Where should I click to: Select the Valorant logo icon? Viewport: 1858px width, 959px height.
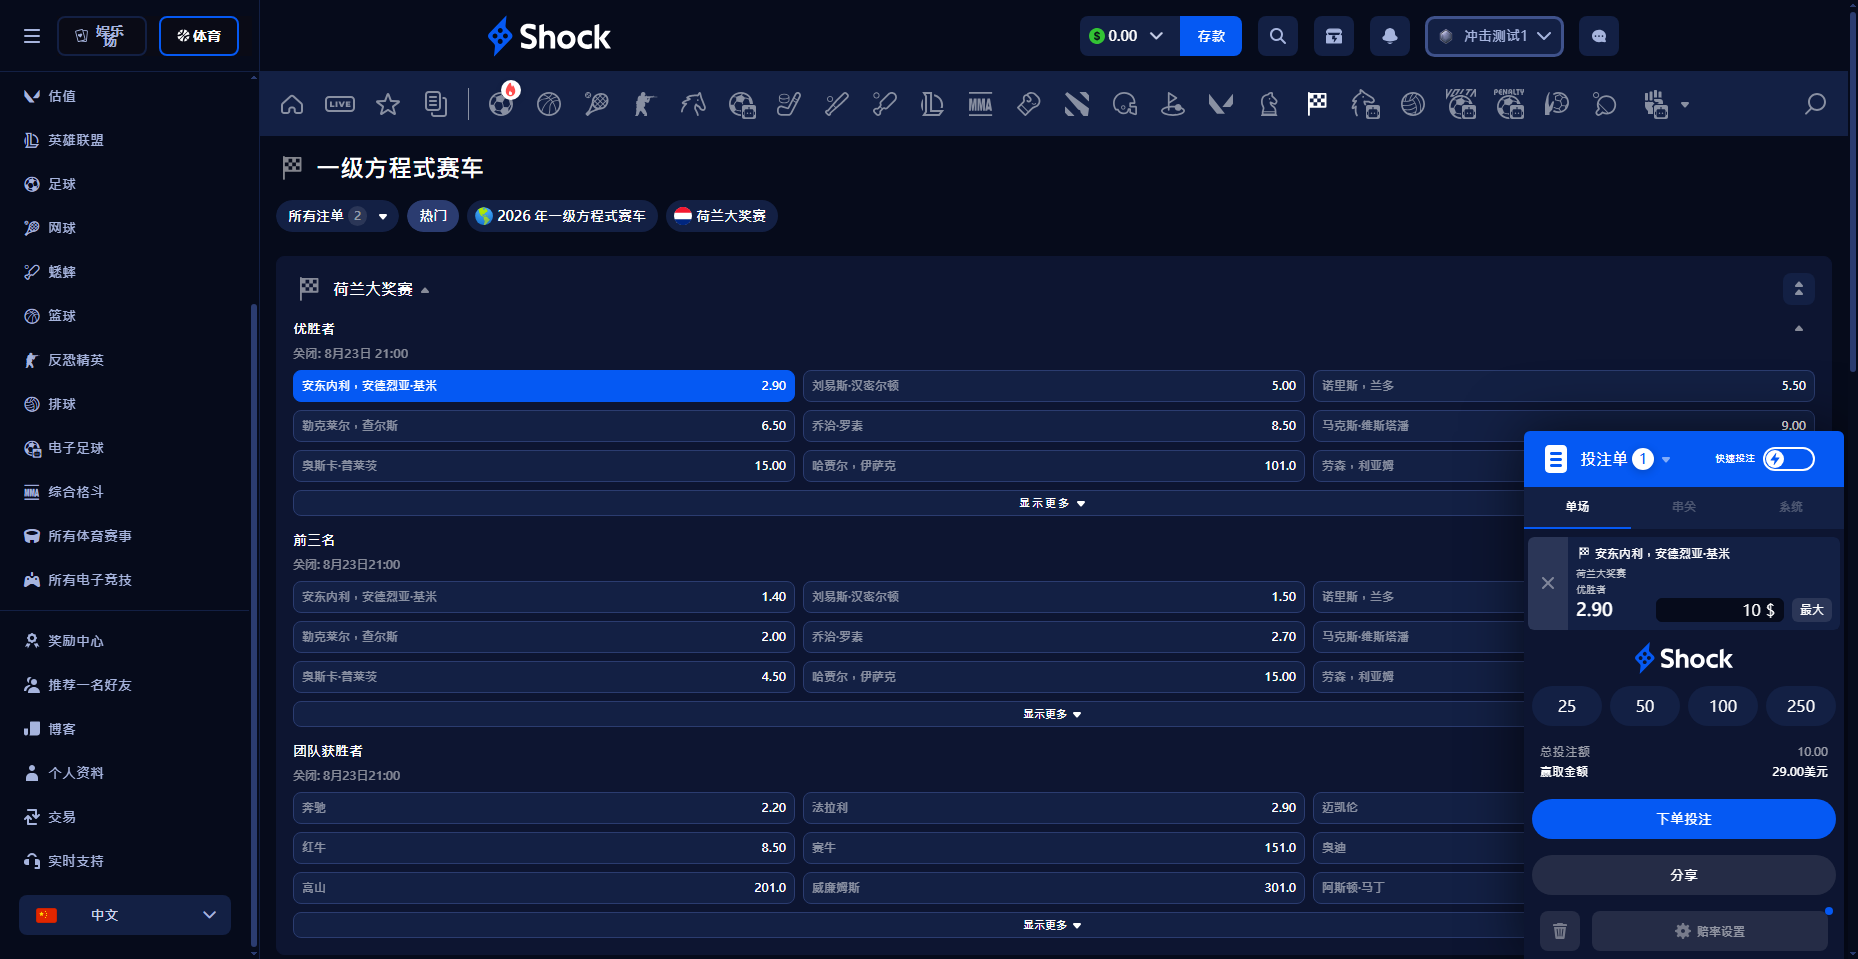coord(1221,104)
